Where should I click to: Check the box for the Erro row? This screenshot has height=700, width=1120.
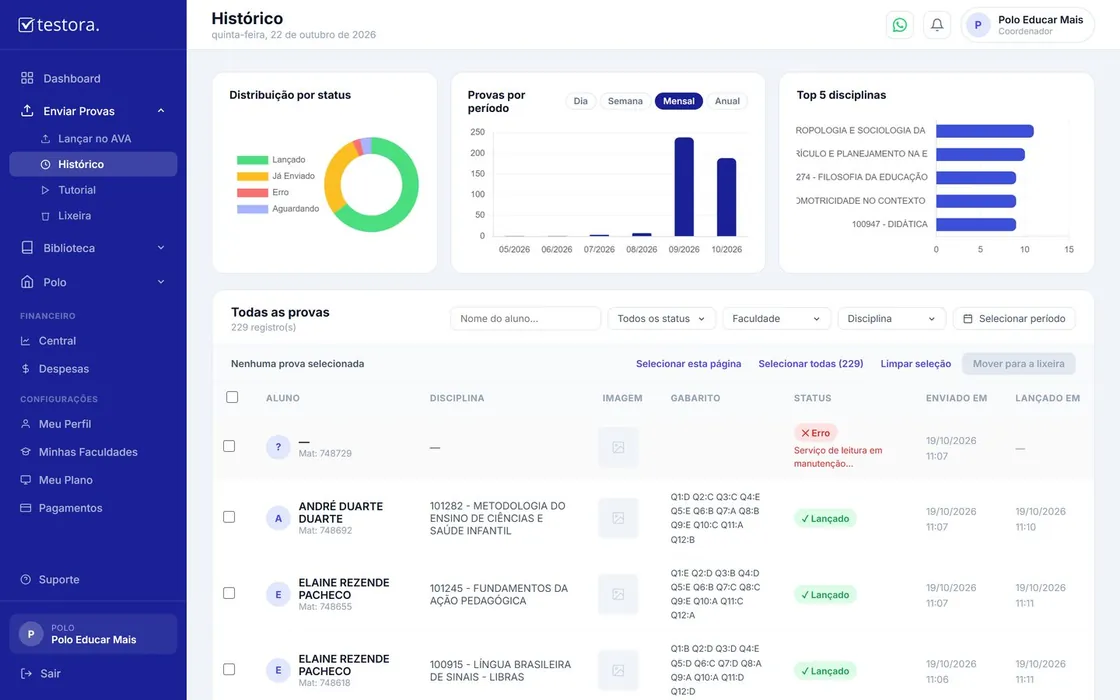coord(229,446)
